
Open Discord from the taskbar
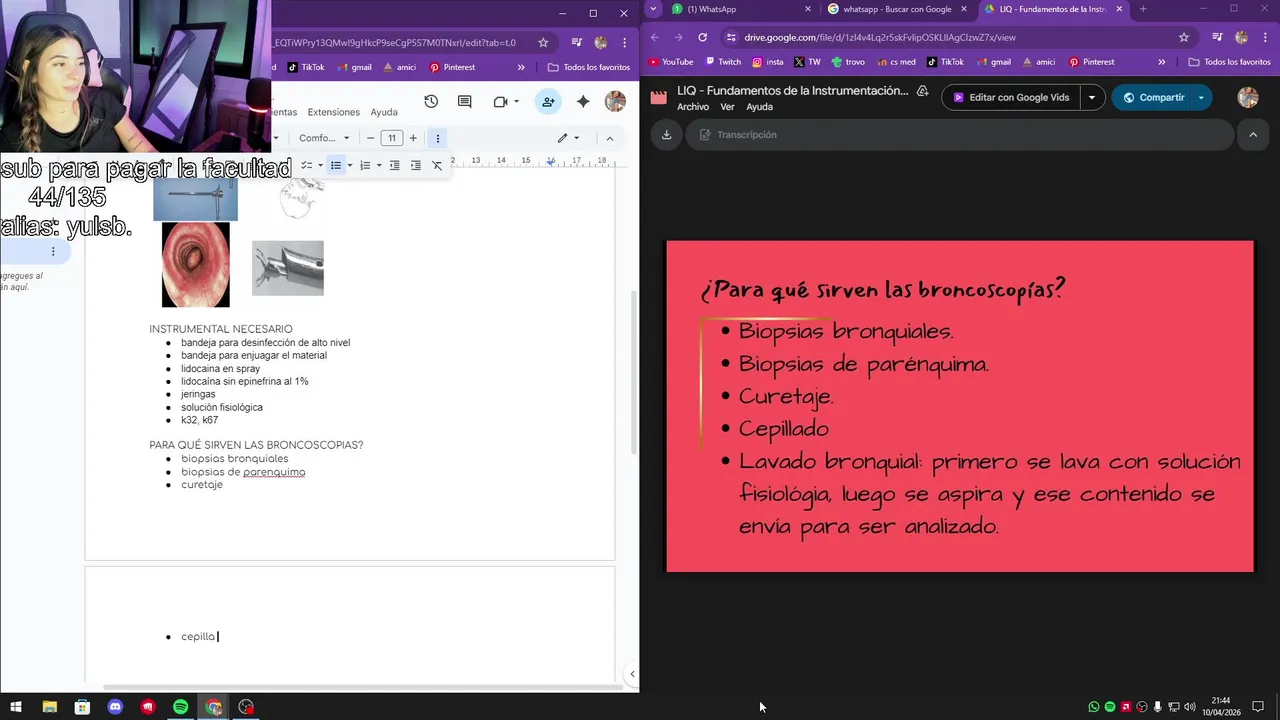pyautogui.click(x=115, y=707)
